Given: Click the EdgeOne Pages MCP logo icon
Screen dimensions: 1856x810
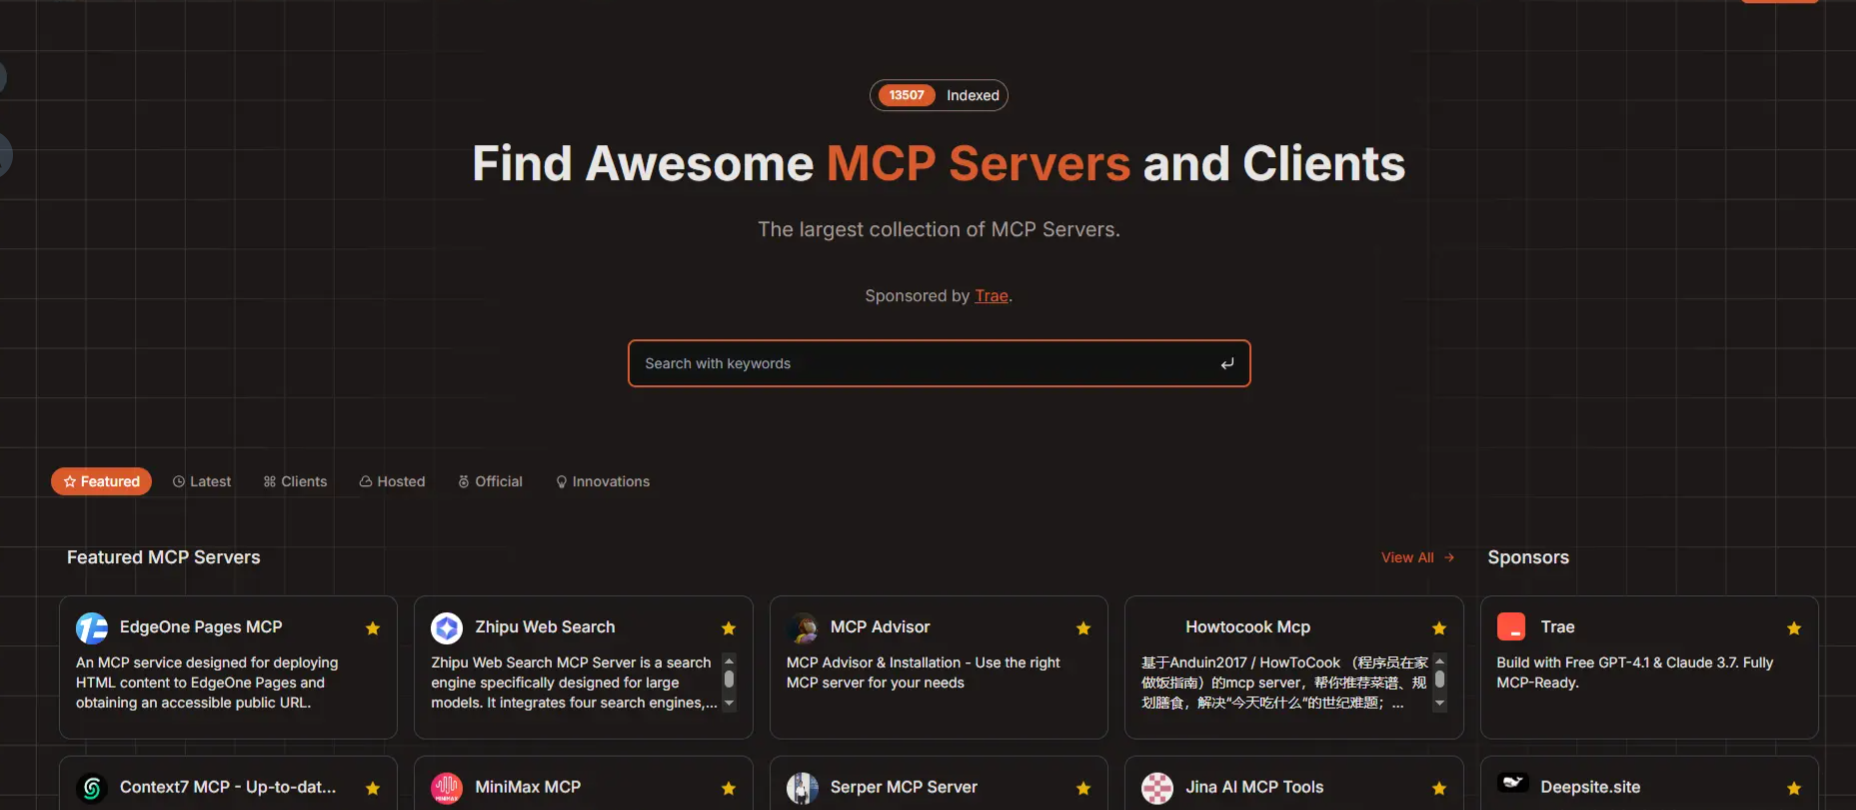Looking at the screenshot, I should (92, 628).
